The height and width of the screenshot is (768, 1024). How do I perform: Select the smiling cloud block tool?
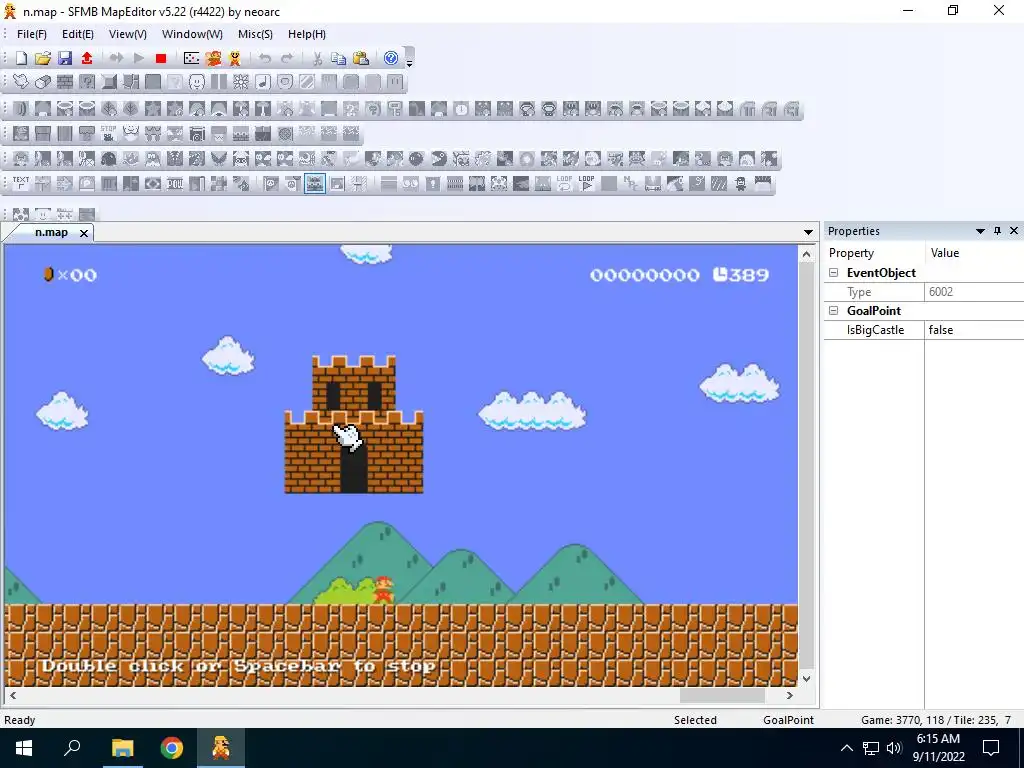pyautogui.click(x=197, y=82)
